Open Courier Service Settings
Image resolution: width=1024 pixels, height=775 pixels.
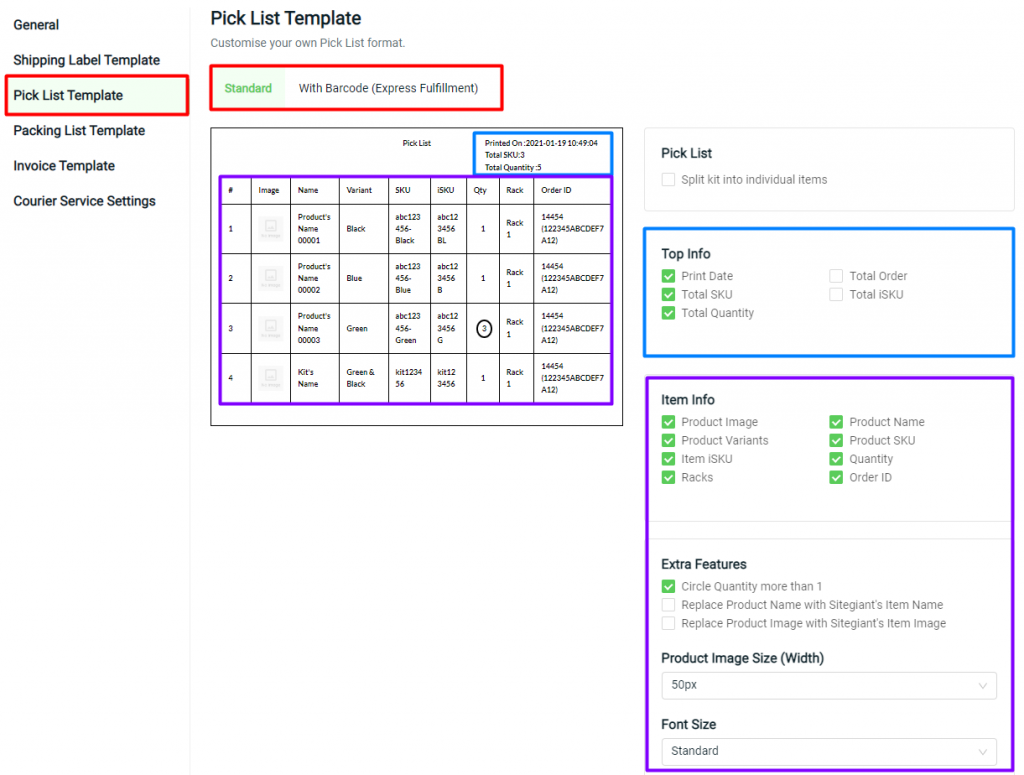(x=85, y=201)
